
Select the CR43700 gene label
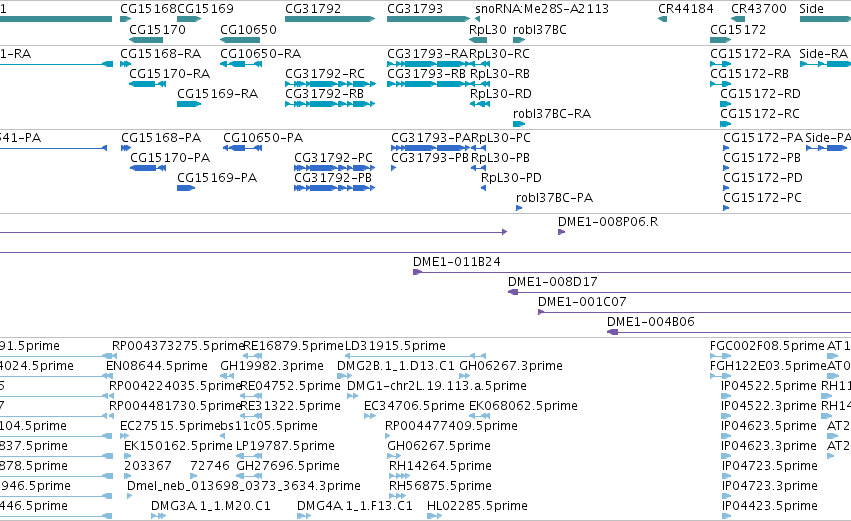click(759, 9)
